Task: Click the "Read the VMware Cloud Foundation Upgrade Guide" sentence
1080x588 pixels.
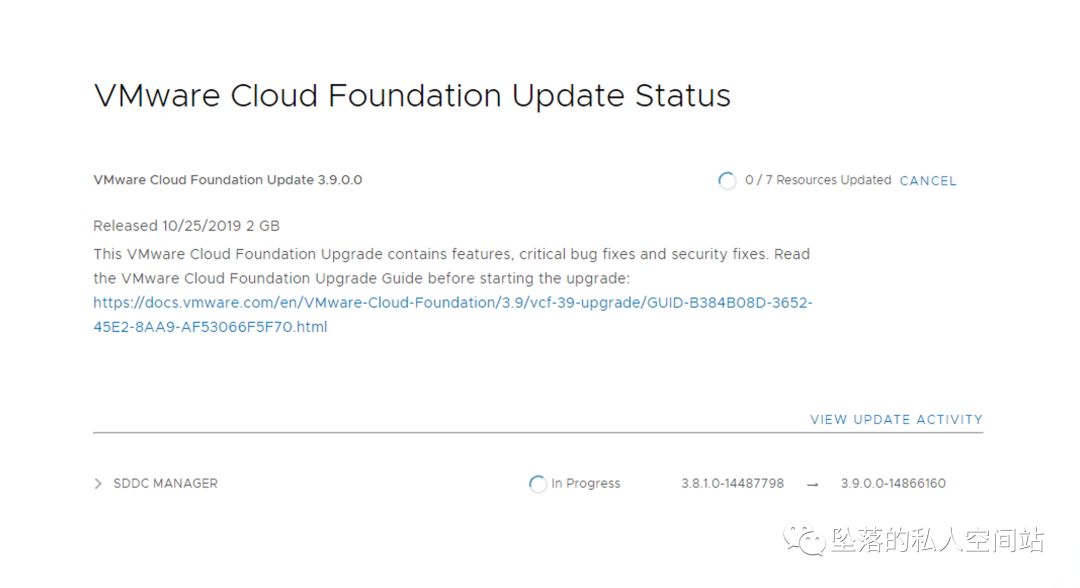Action: (x=361, y=278)
